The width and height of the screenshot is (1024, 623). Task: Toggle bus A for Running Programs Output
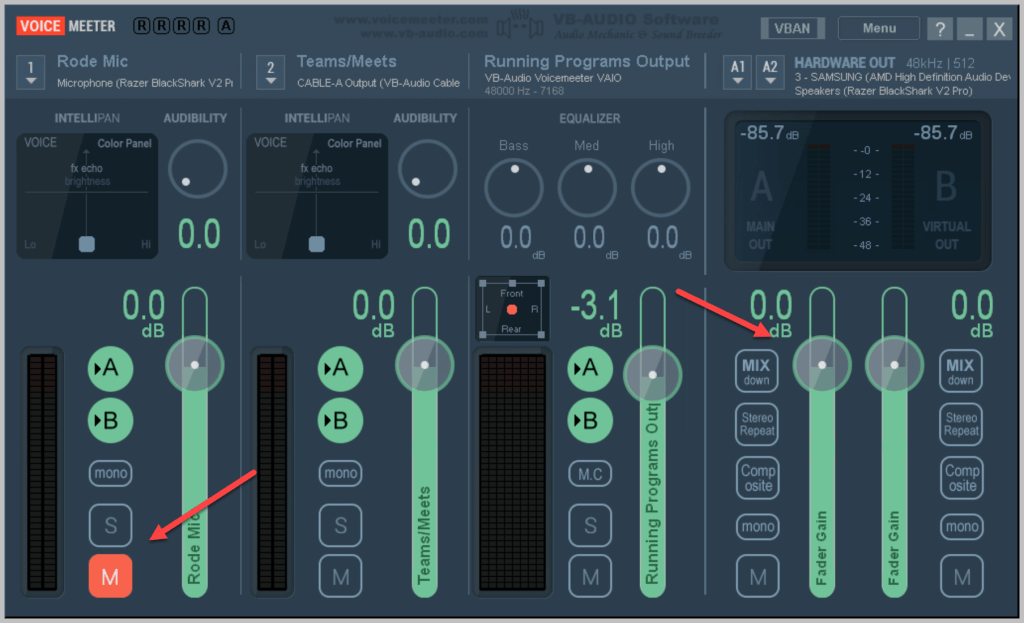click(590, 368)
